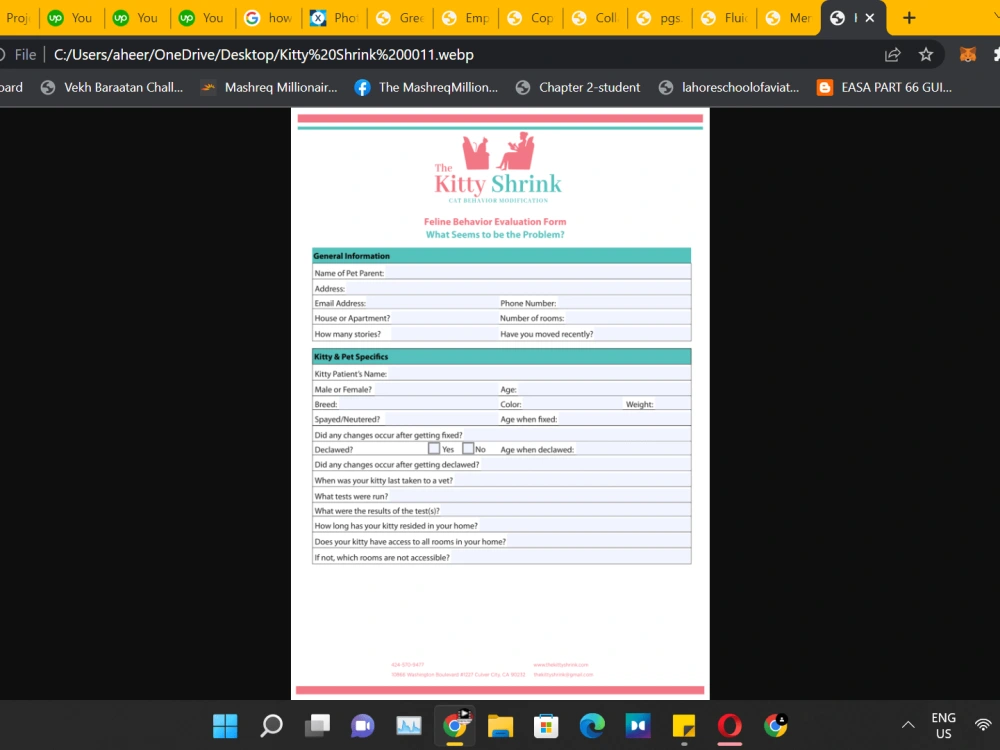Switch to the first Upwork tab

70,17
